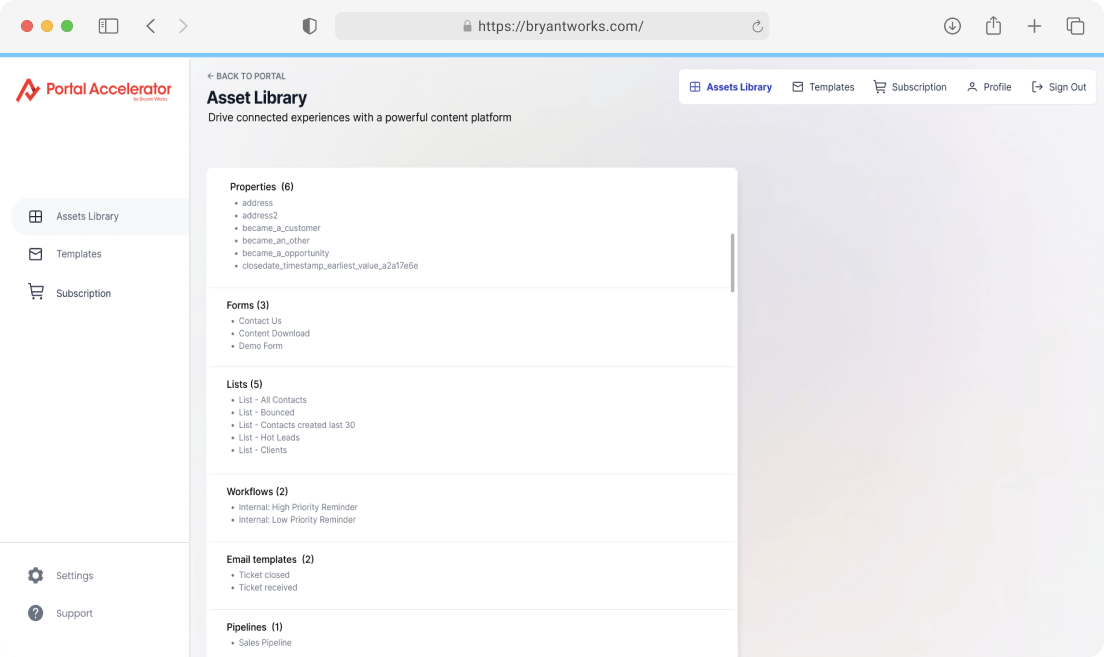The height and width of the screenshot is (657, 1104).
Task: Select the became_a_customer property
Action: tap(282, 228)
